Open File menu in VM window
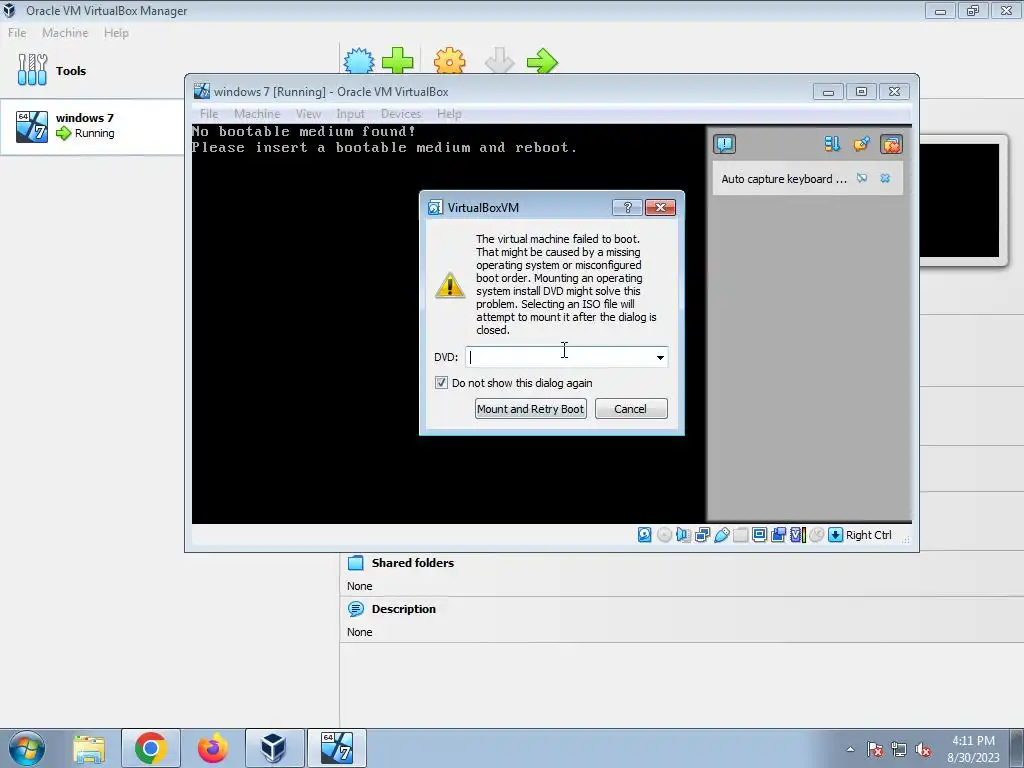Image resolution: width=1024 pixels, height=768 pixels. 209,114
